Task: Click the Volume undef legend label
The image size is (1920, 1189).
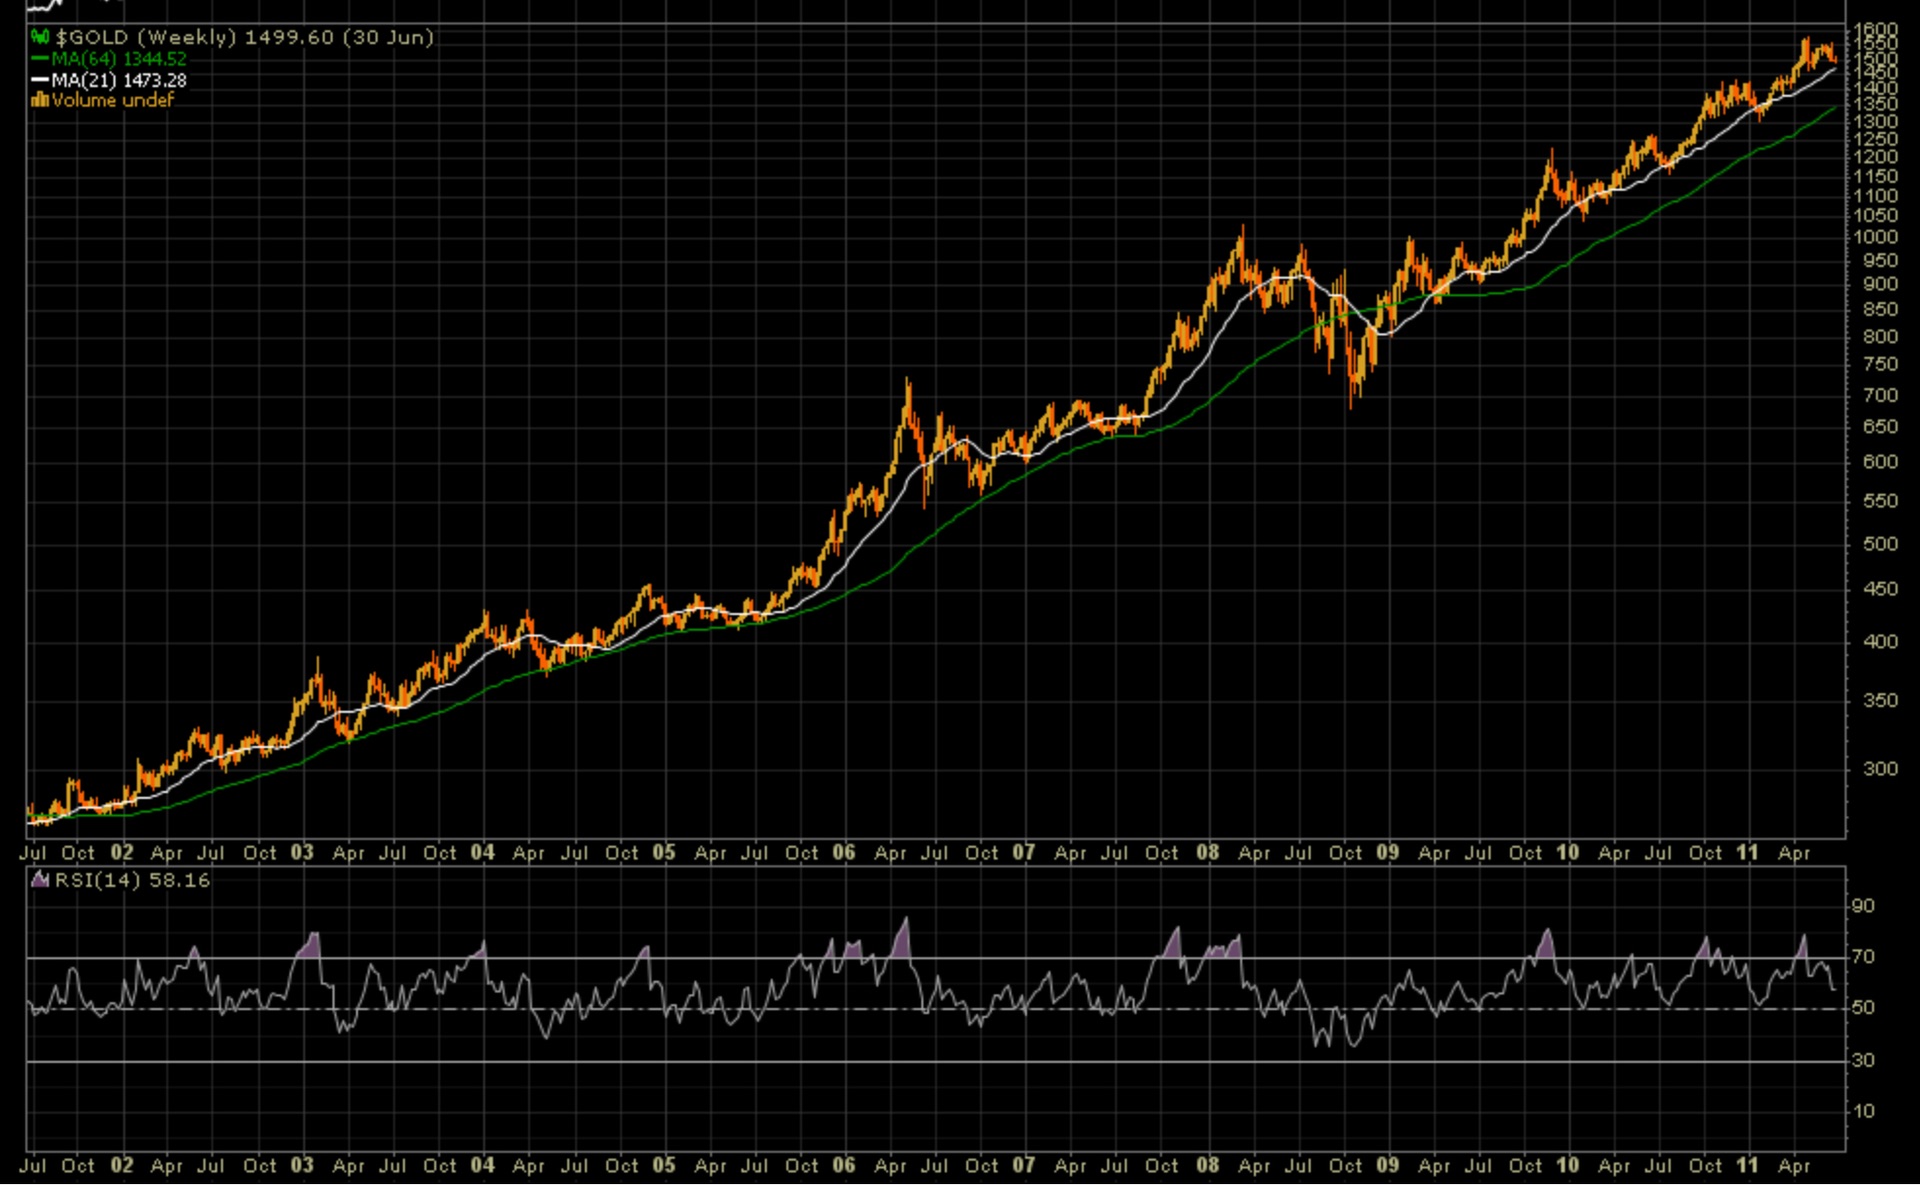Action: point(113,100)
